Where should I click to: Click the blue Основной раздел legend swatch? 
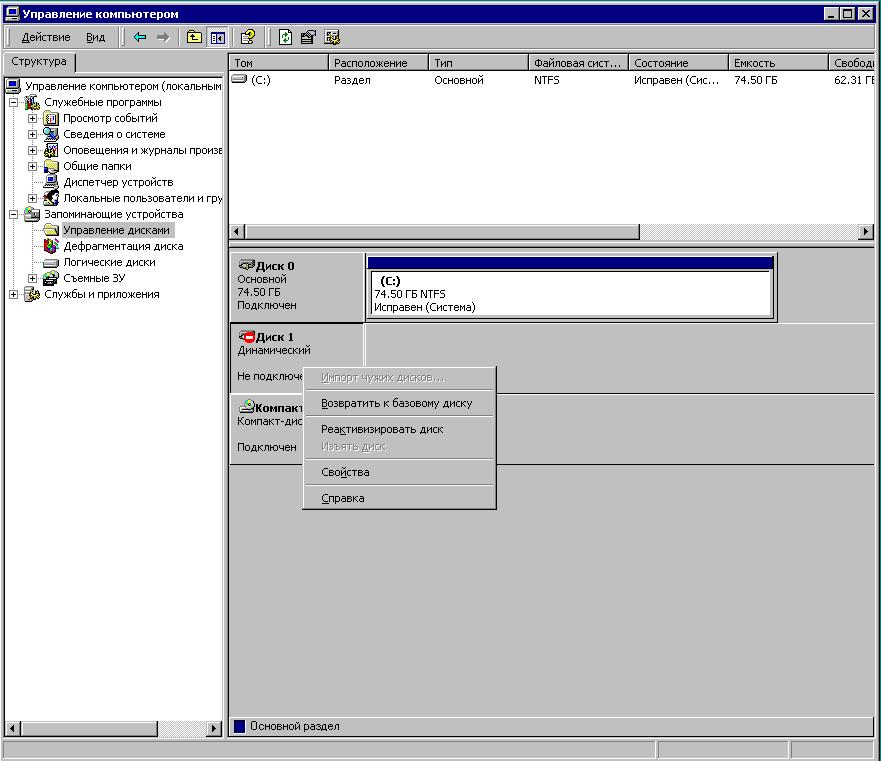(239, 726)
